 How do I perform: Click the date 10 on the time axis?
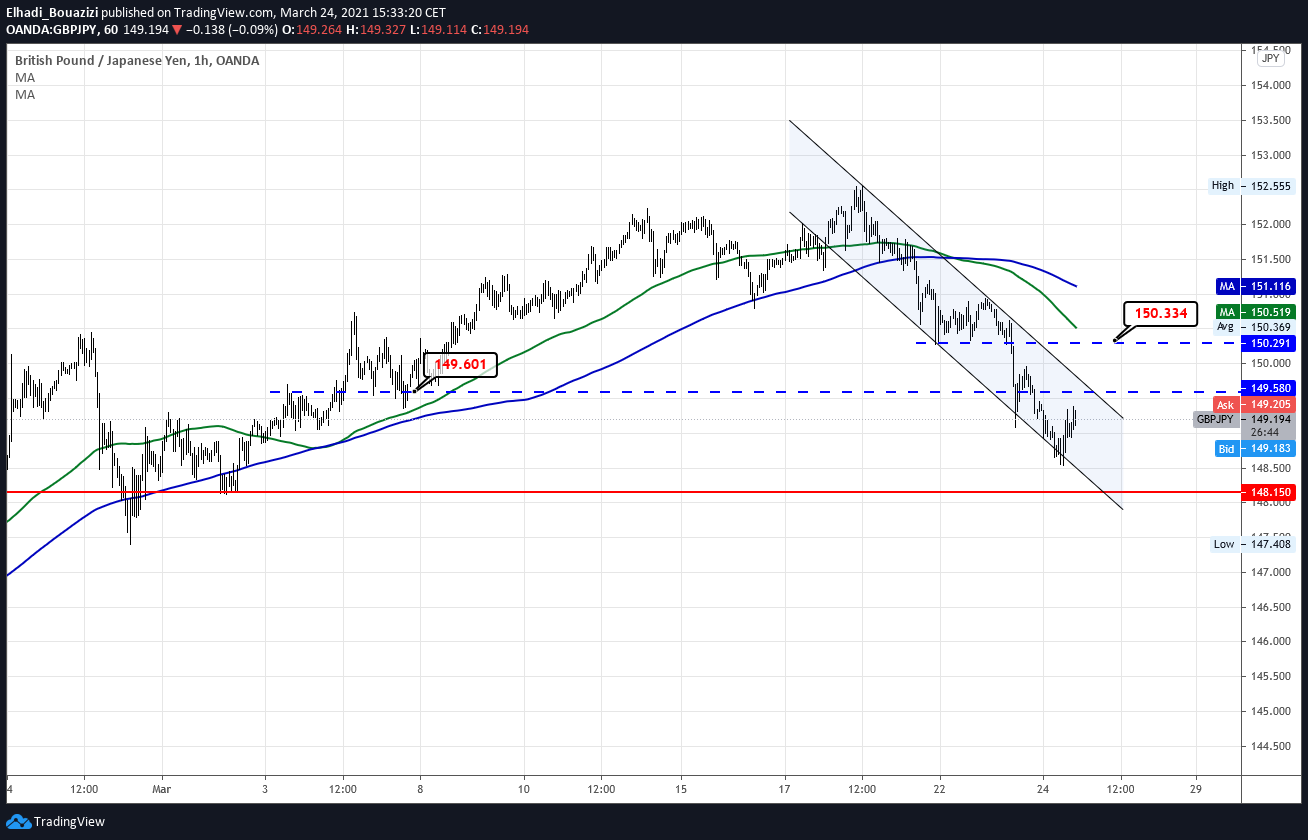(524, 789)
